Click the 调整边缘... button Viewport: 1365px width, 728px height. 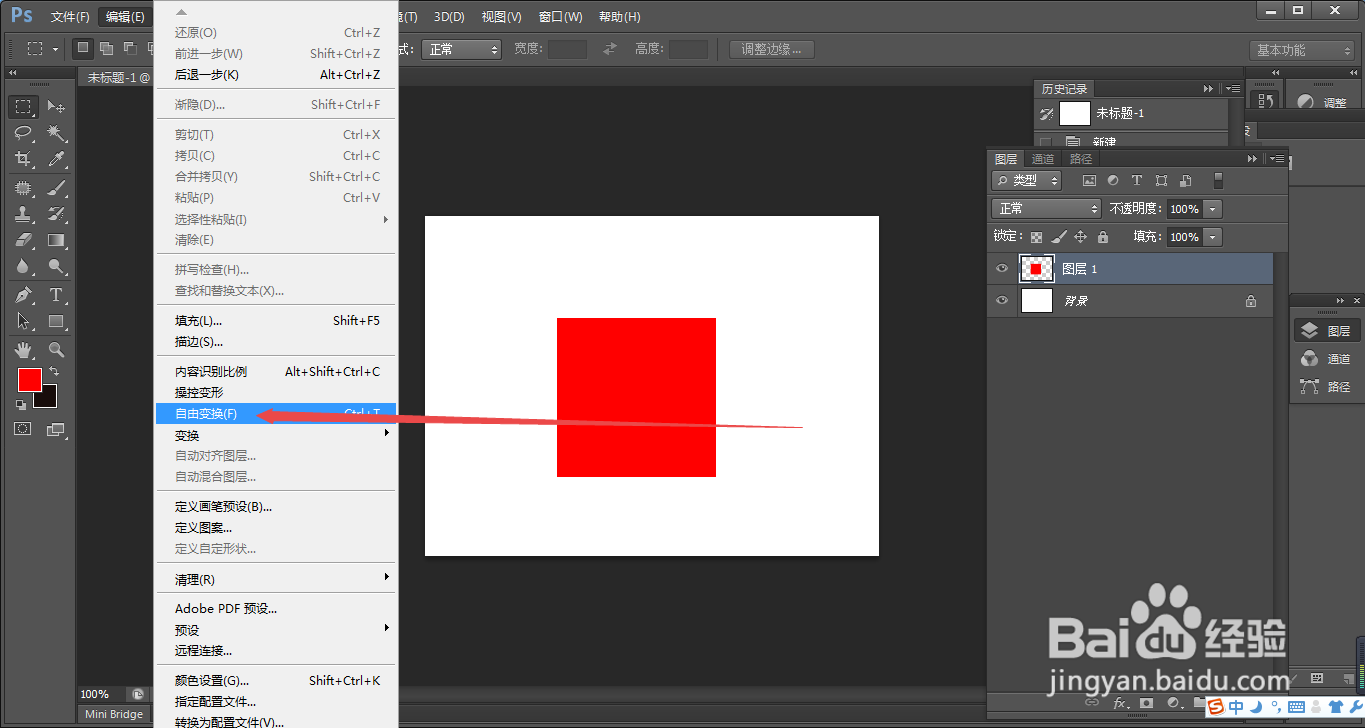(x=771, y=49)
